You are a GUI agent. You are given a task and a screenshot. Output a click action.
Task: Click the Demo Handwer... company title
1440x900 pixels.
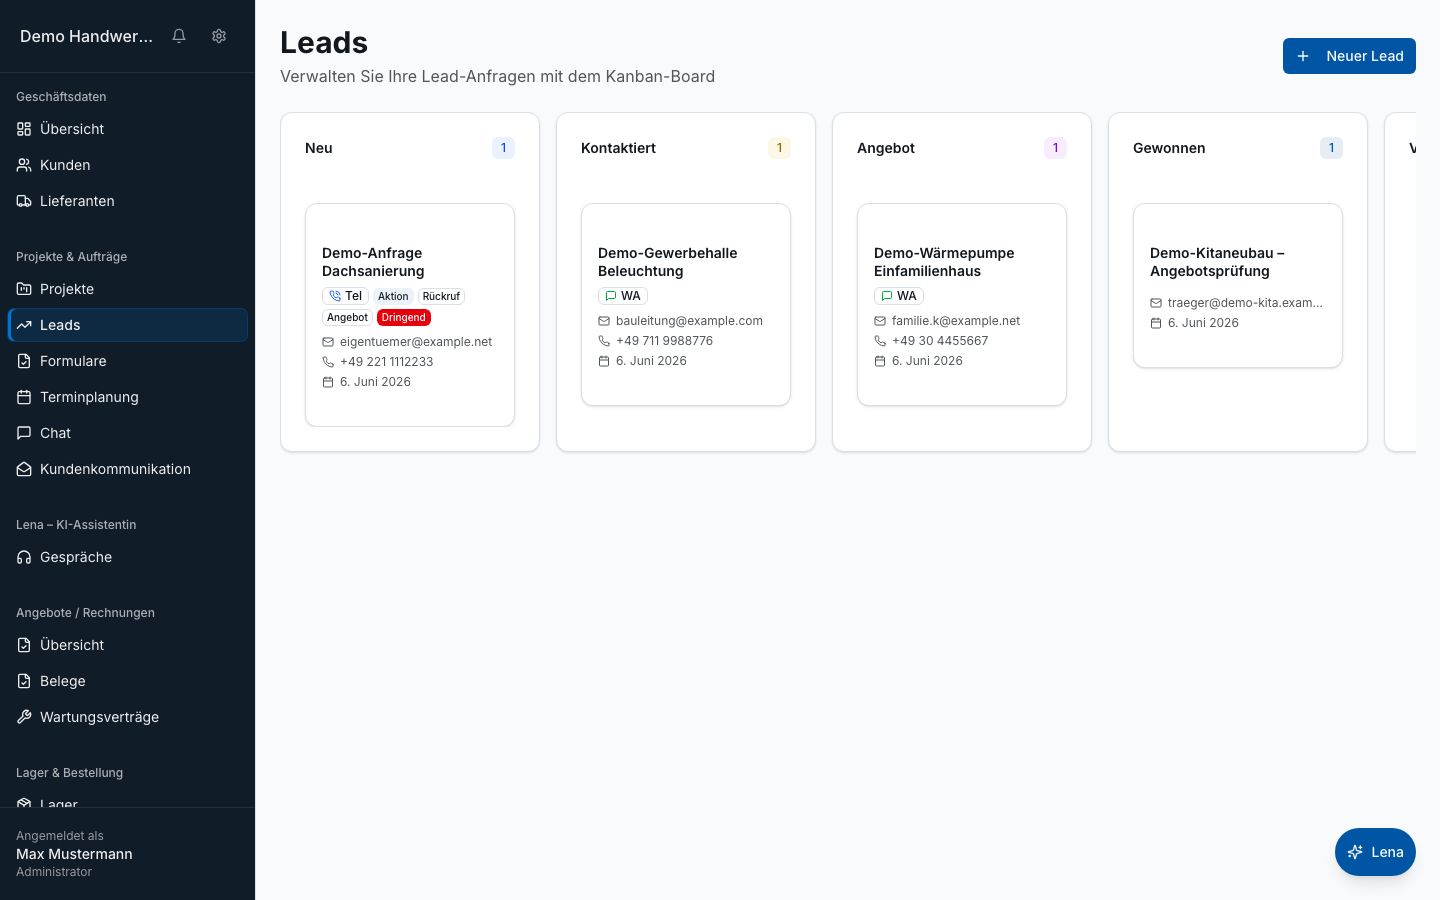coord(86,36)
